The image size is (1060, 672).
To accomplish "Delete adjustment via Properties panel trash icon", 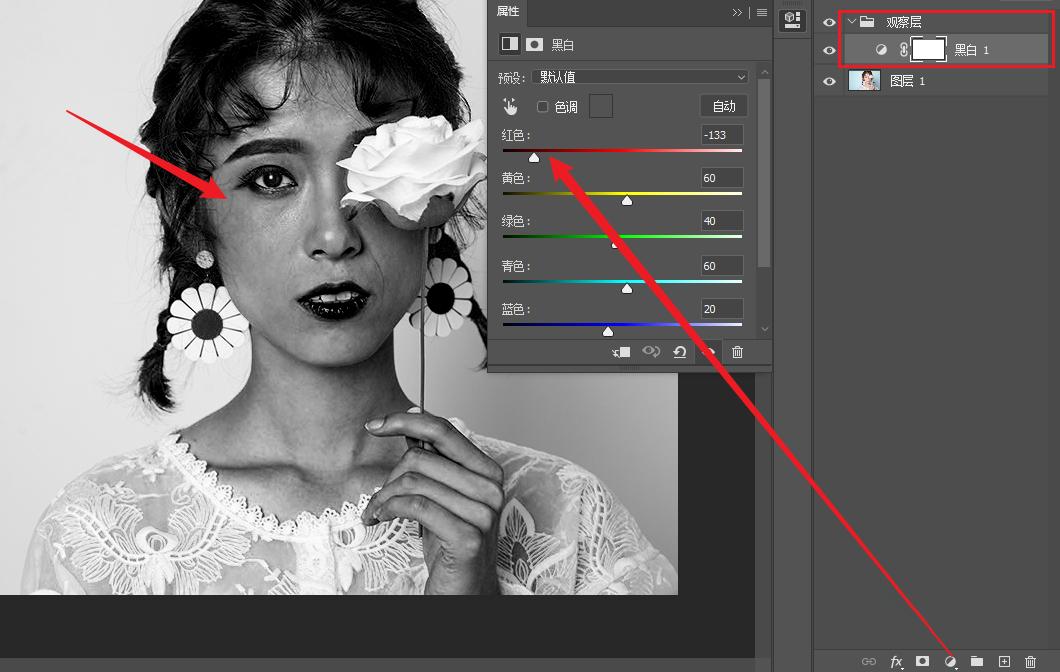I will [x=738, y=352].
